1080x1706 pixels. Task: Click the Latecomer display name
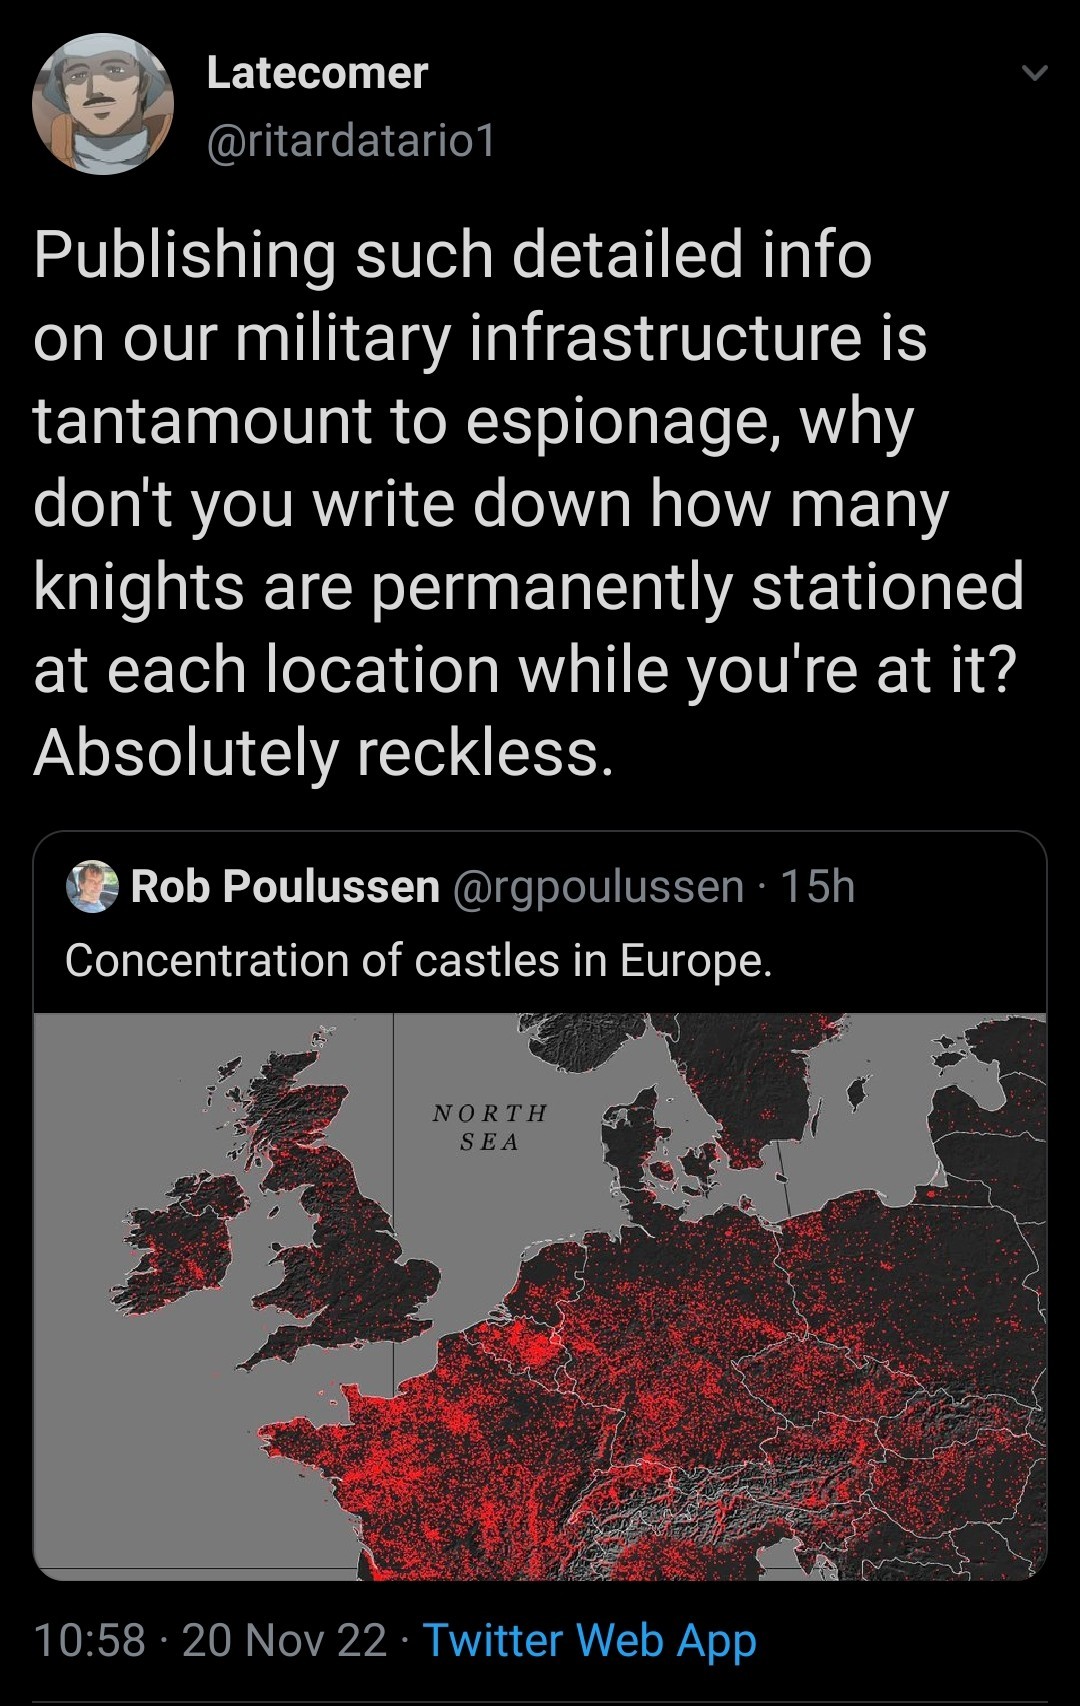click(x=317, y=73)
